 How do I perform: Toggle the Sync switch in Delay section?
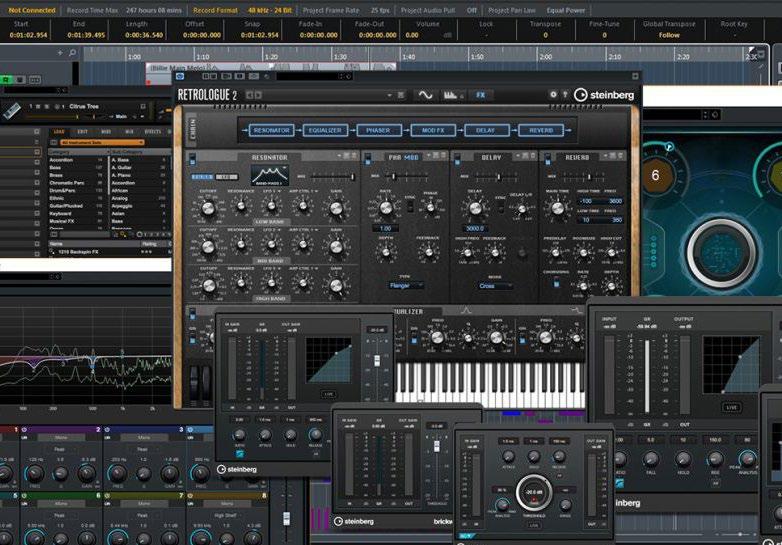501,205
